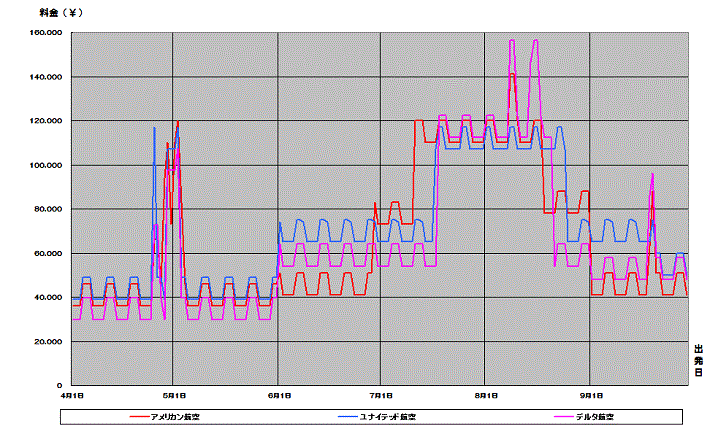Select the 料金（¥）axis title
This screenshot has height=434, width=710.
coord(61,13)
